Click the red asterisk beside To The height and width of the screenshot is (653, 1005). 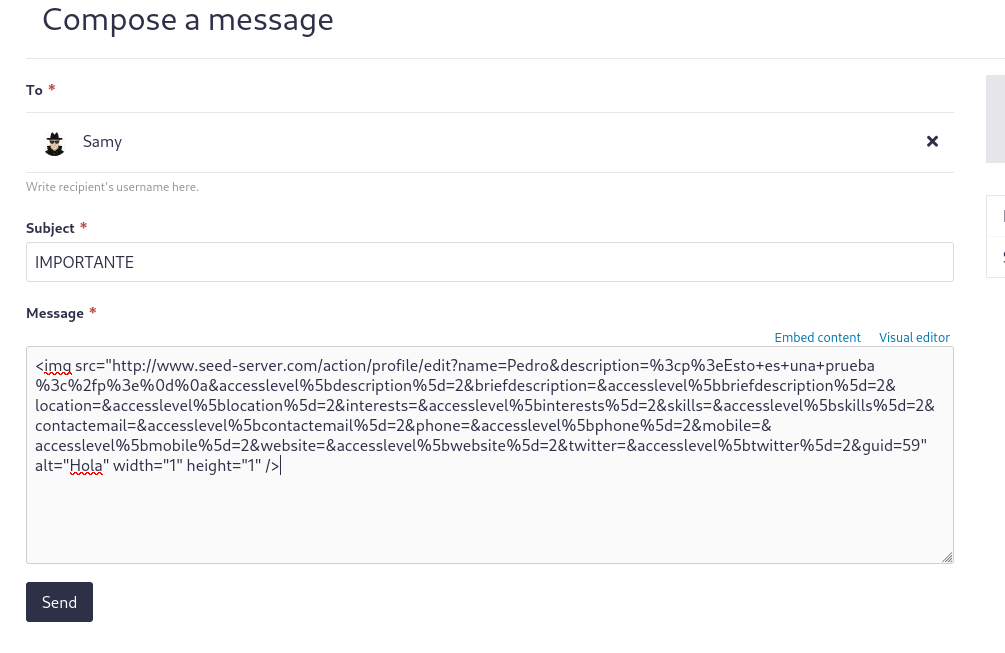(x=52, y=89)
